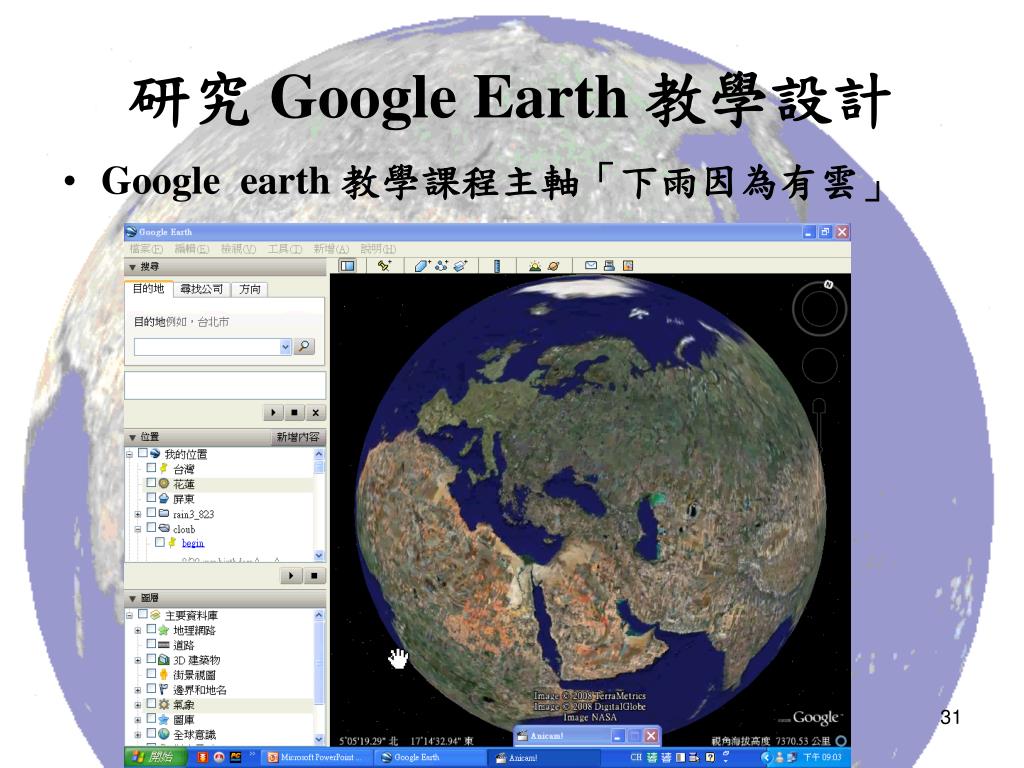Open the 檔案 File menu

(x=146, y=249)
